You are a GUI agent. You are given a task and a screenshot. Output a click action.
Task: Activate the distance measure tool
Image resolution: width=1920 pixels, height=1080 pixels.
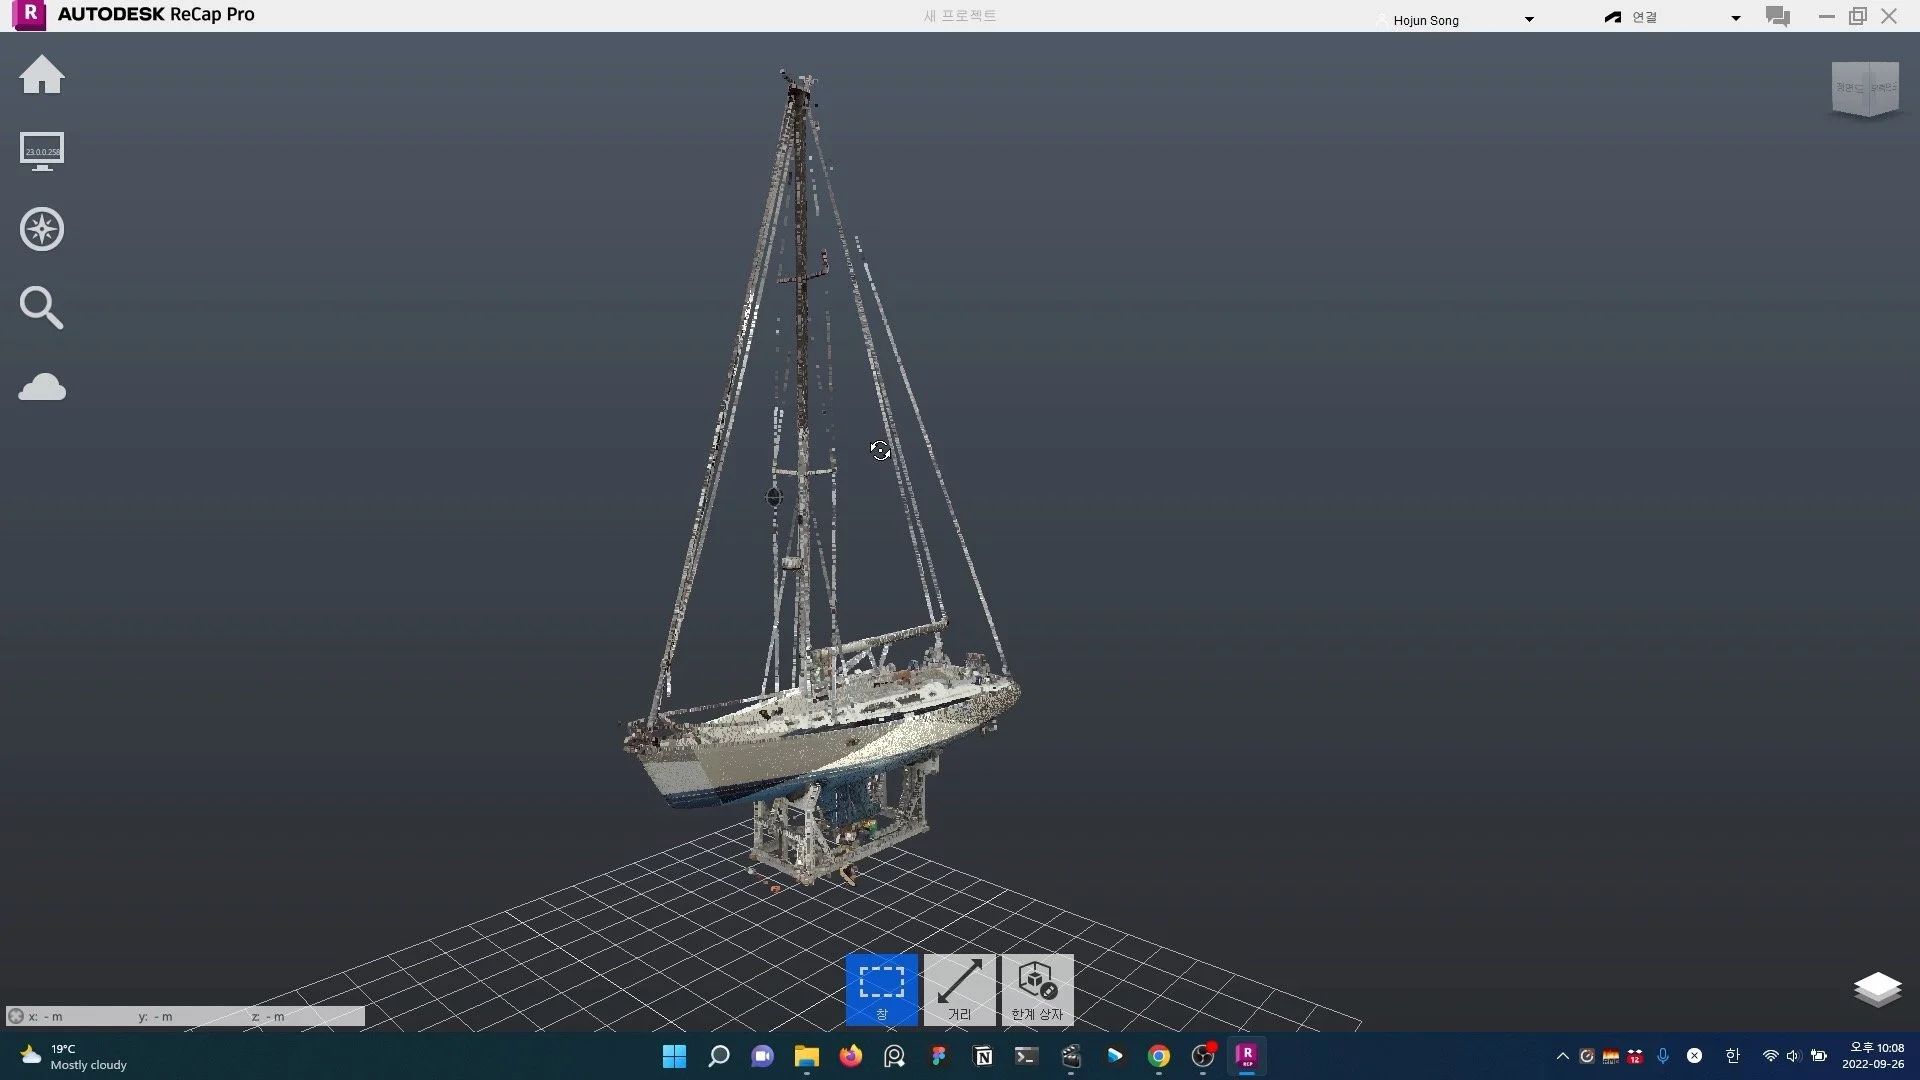click(x=959, y=989)
